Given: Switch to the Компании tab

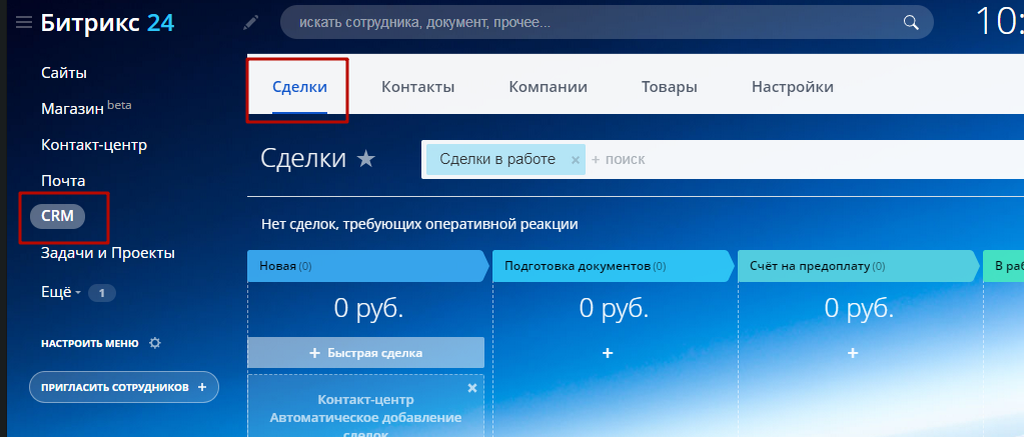Looking at the screenshot, I should pyautogui.click(x=548, y=87).
